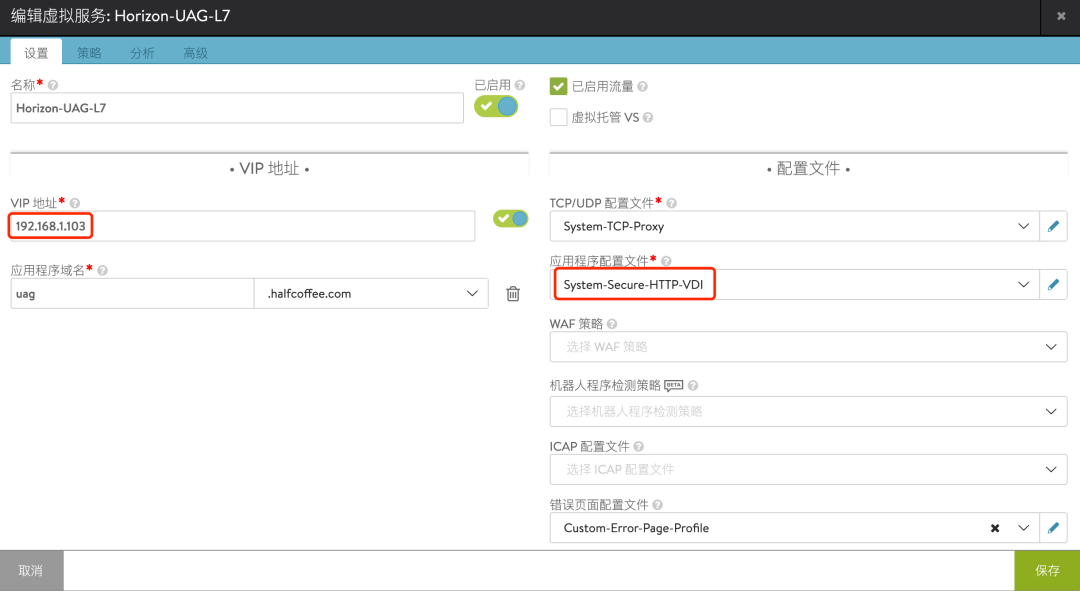
Task: Show help for 机器人程序检测策略
Action: click(x=693, y=385)
